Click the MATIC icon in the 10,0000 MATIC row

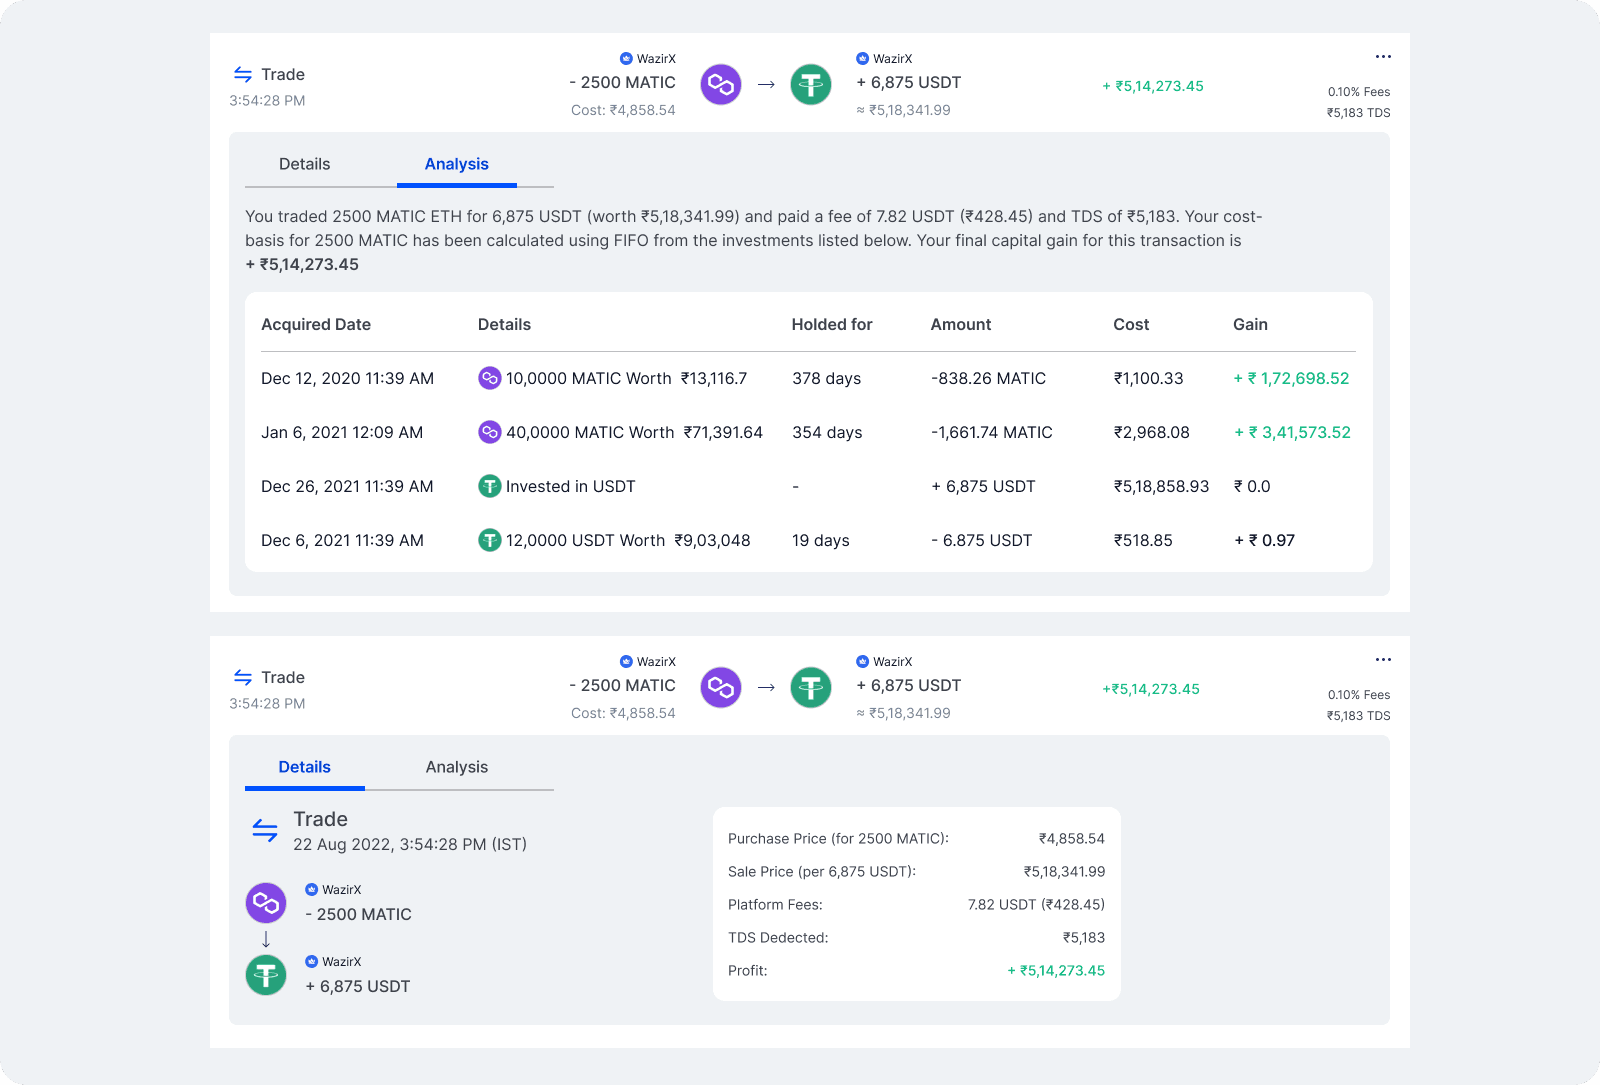(489, 378)
